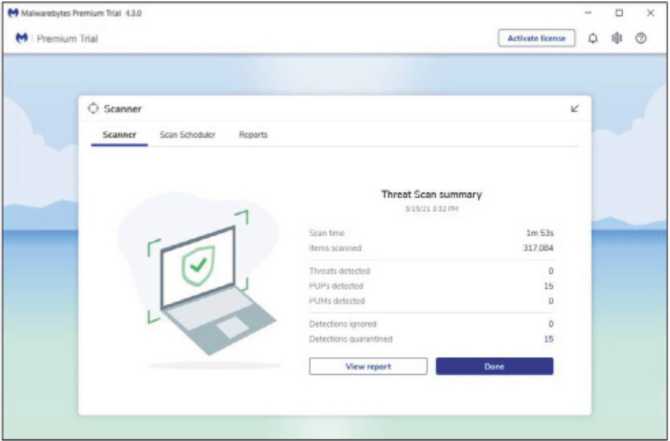Screen dimensions: 670x441
Task: Open the notifications bell
Action: [x=593, y=38]
